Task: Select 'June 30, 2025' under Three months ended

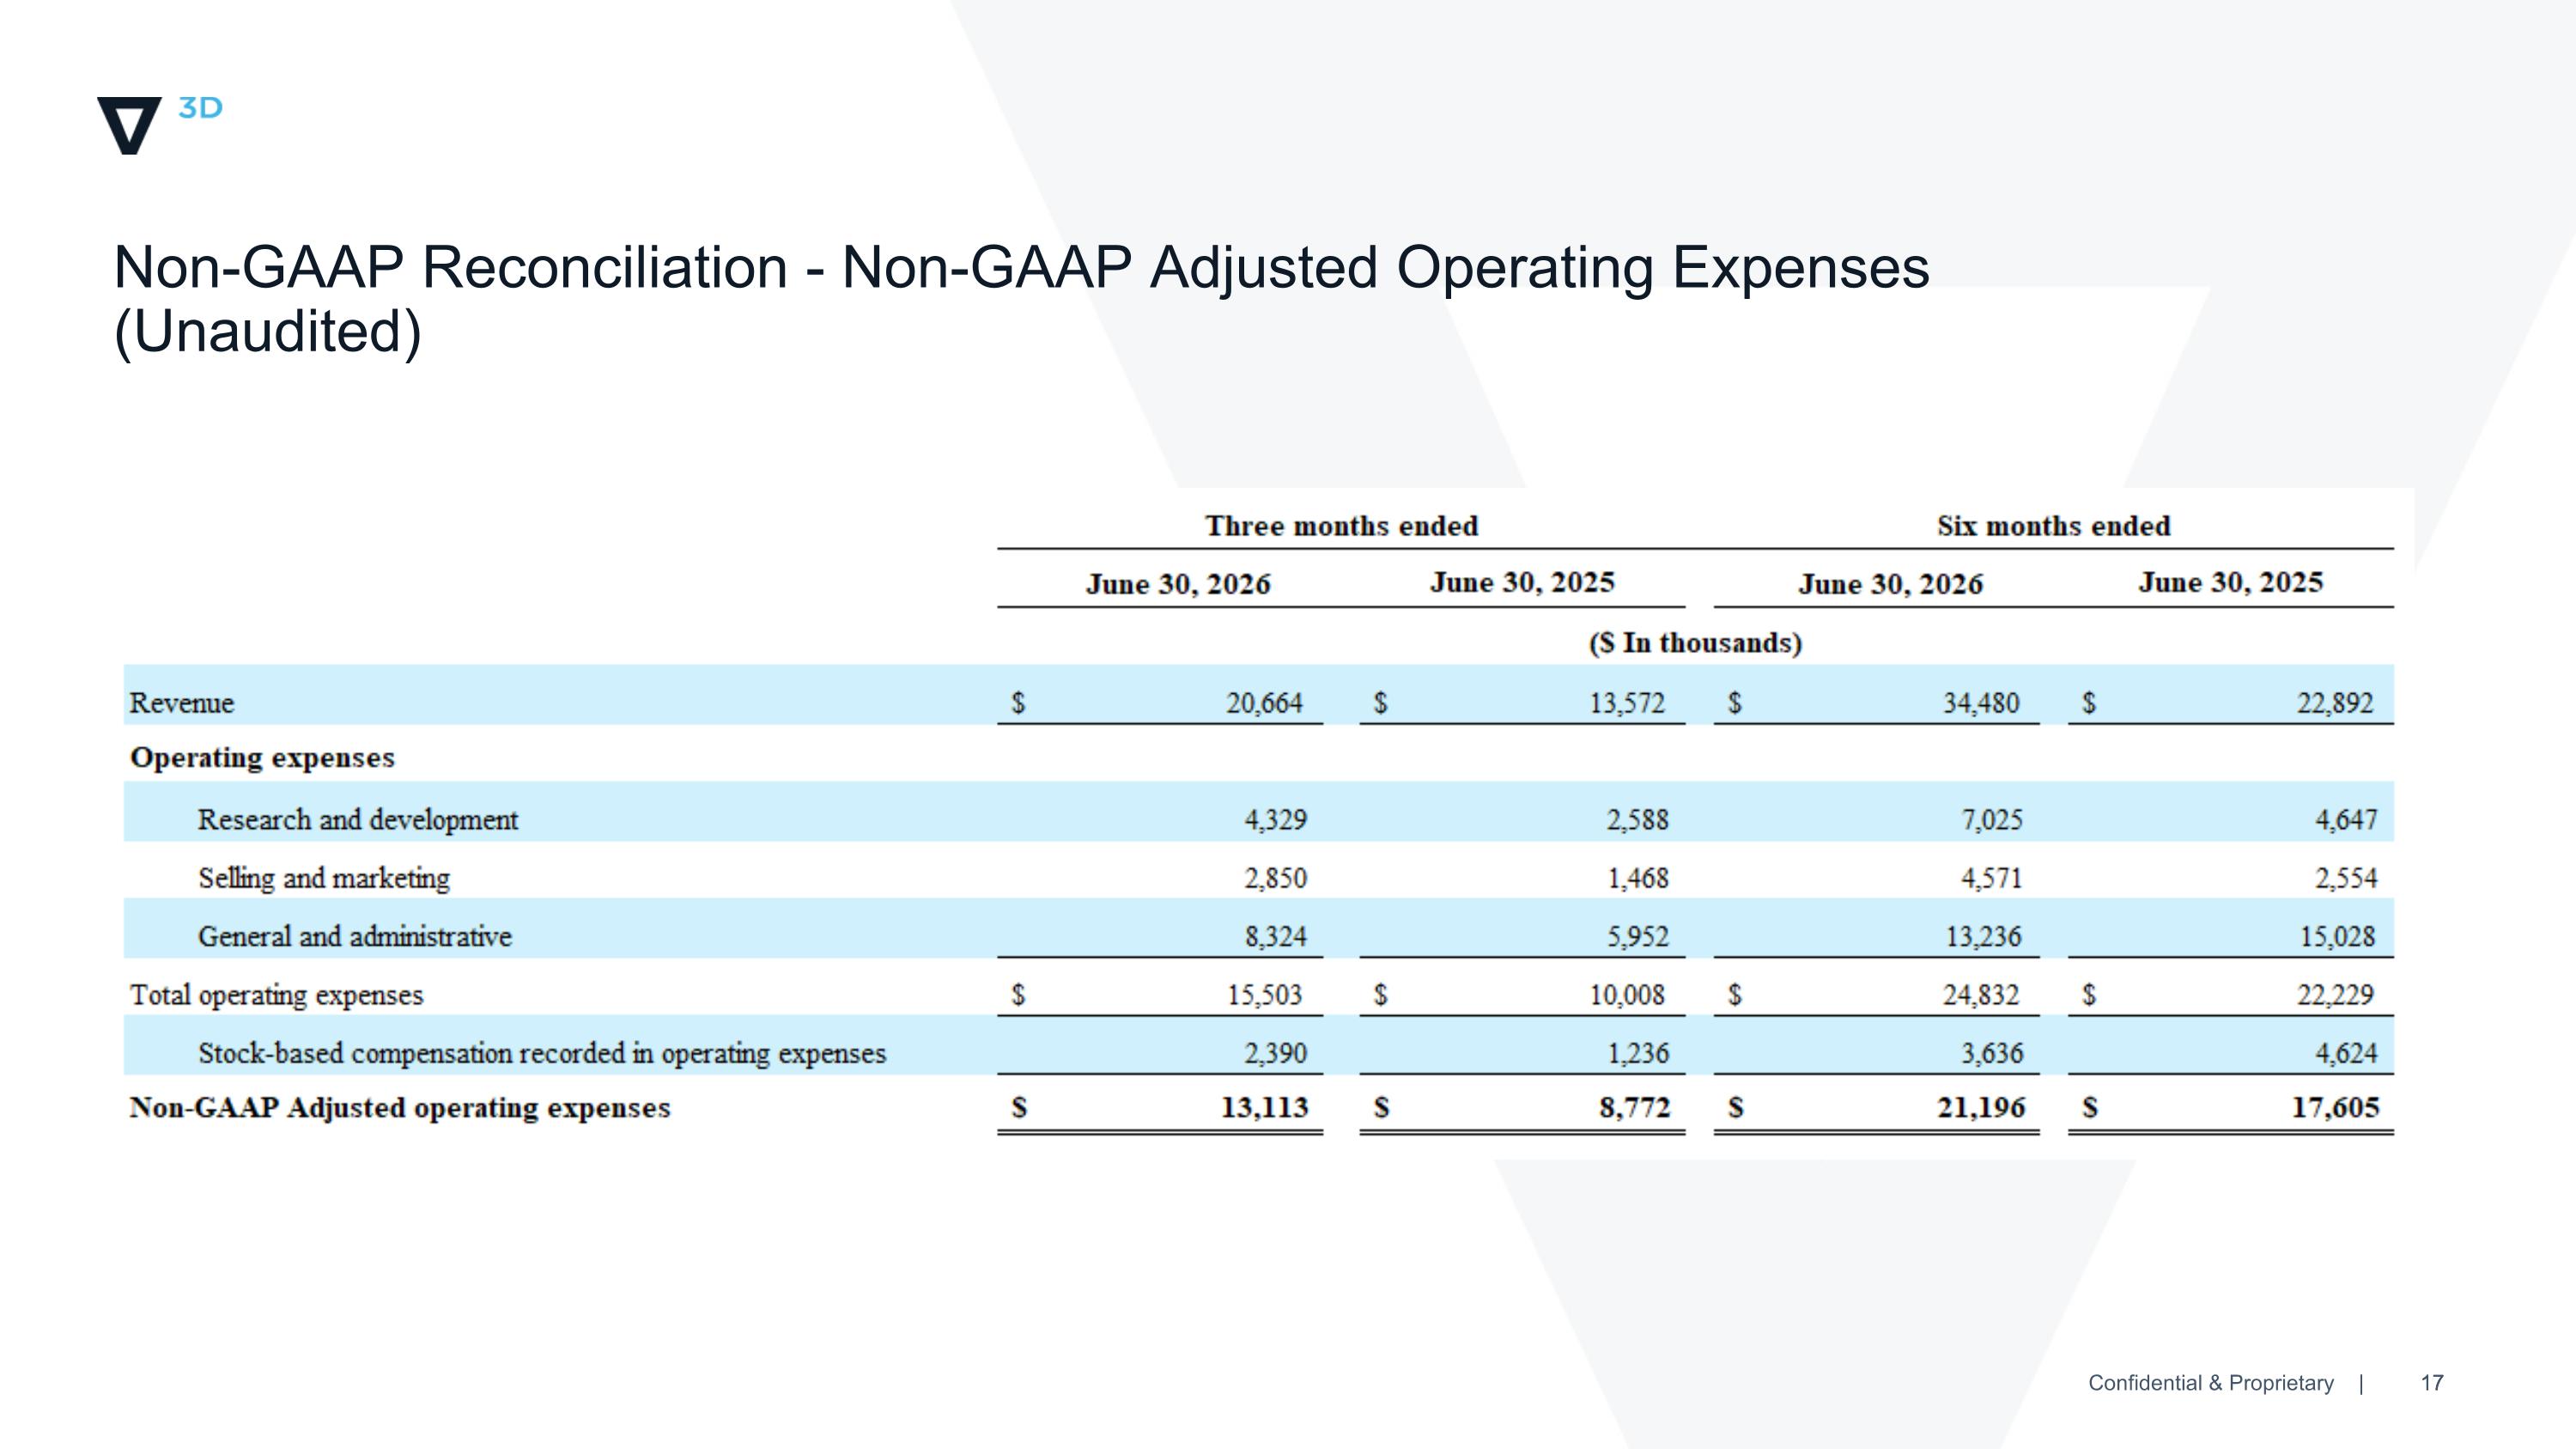Action: click(1522, 582)
